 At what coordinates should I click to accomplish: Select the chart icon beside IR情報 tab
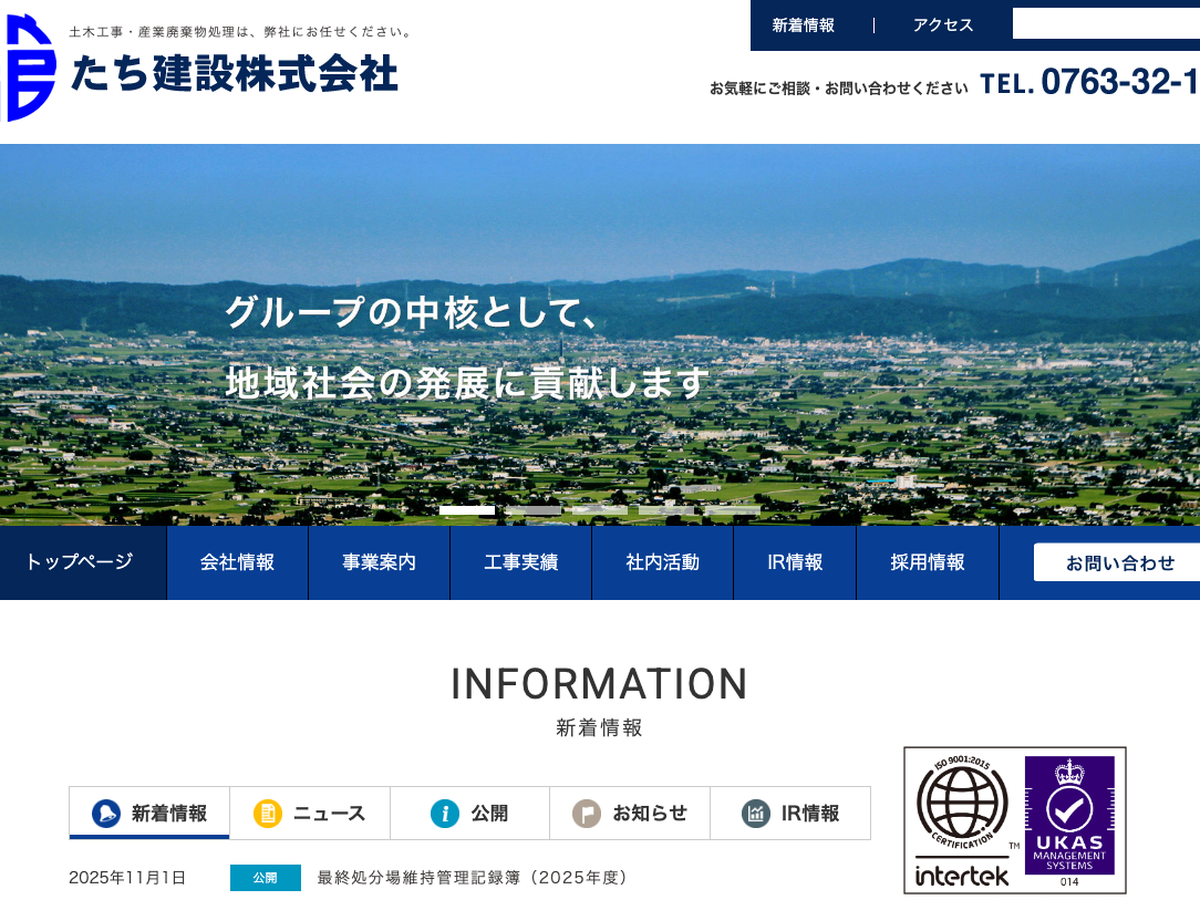click(x=756, y=813)
